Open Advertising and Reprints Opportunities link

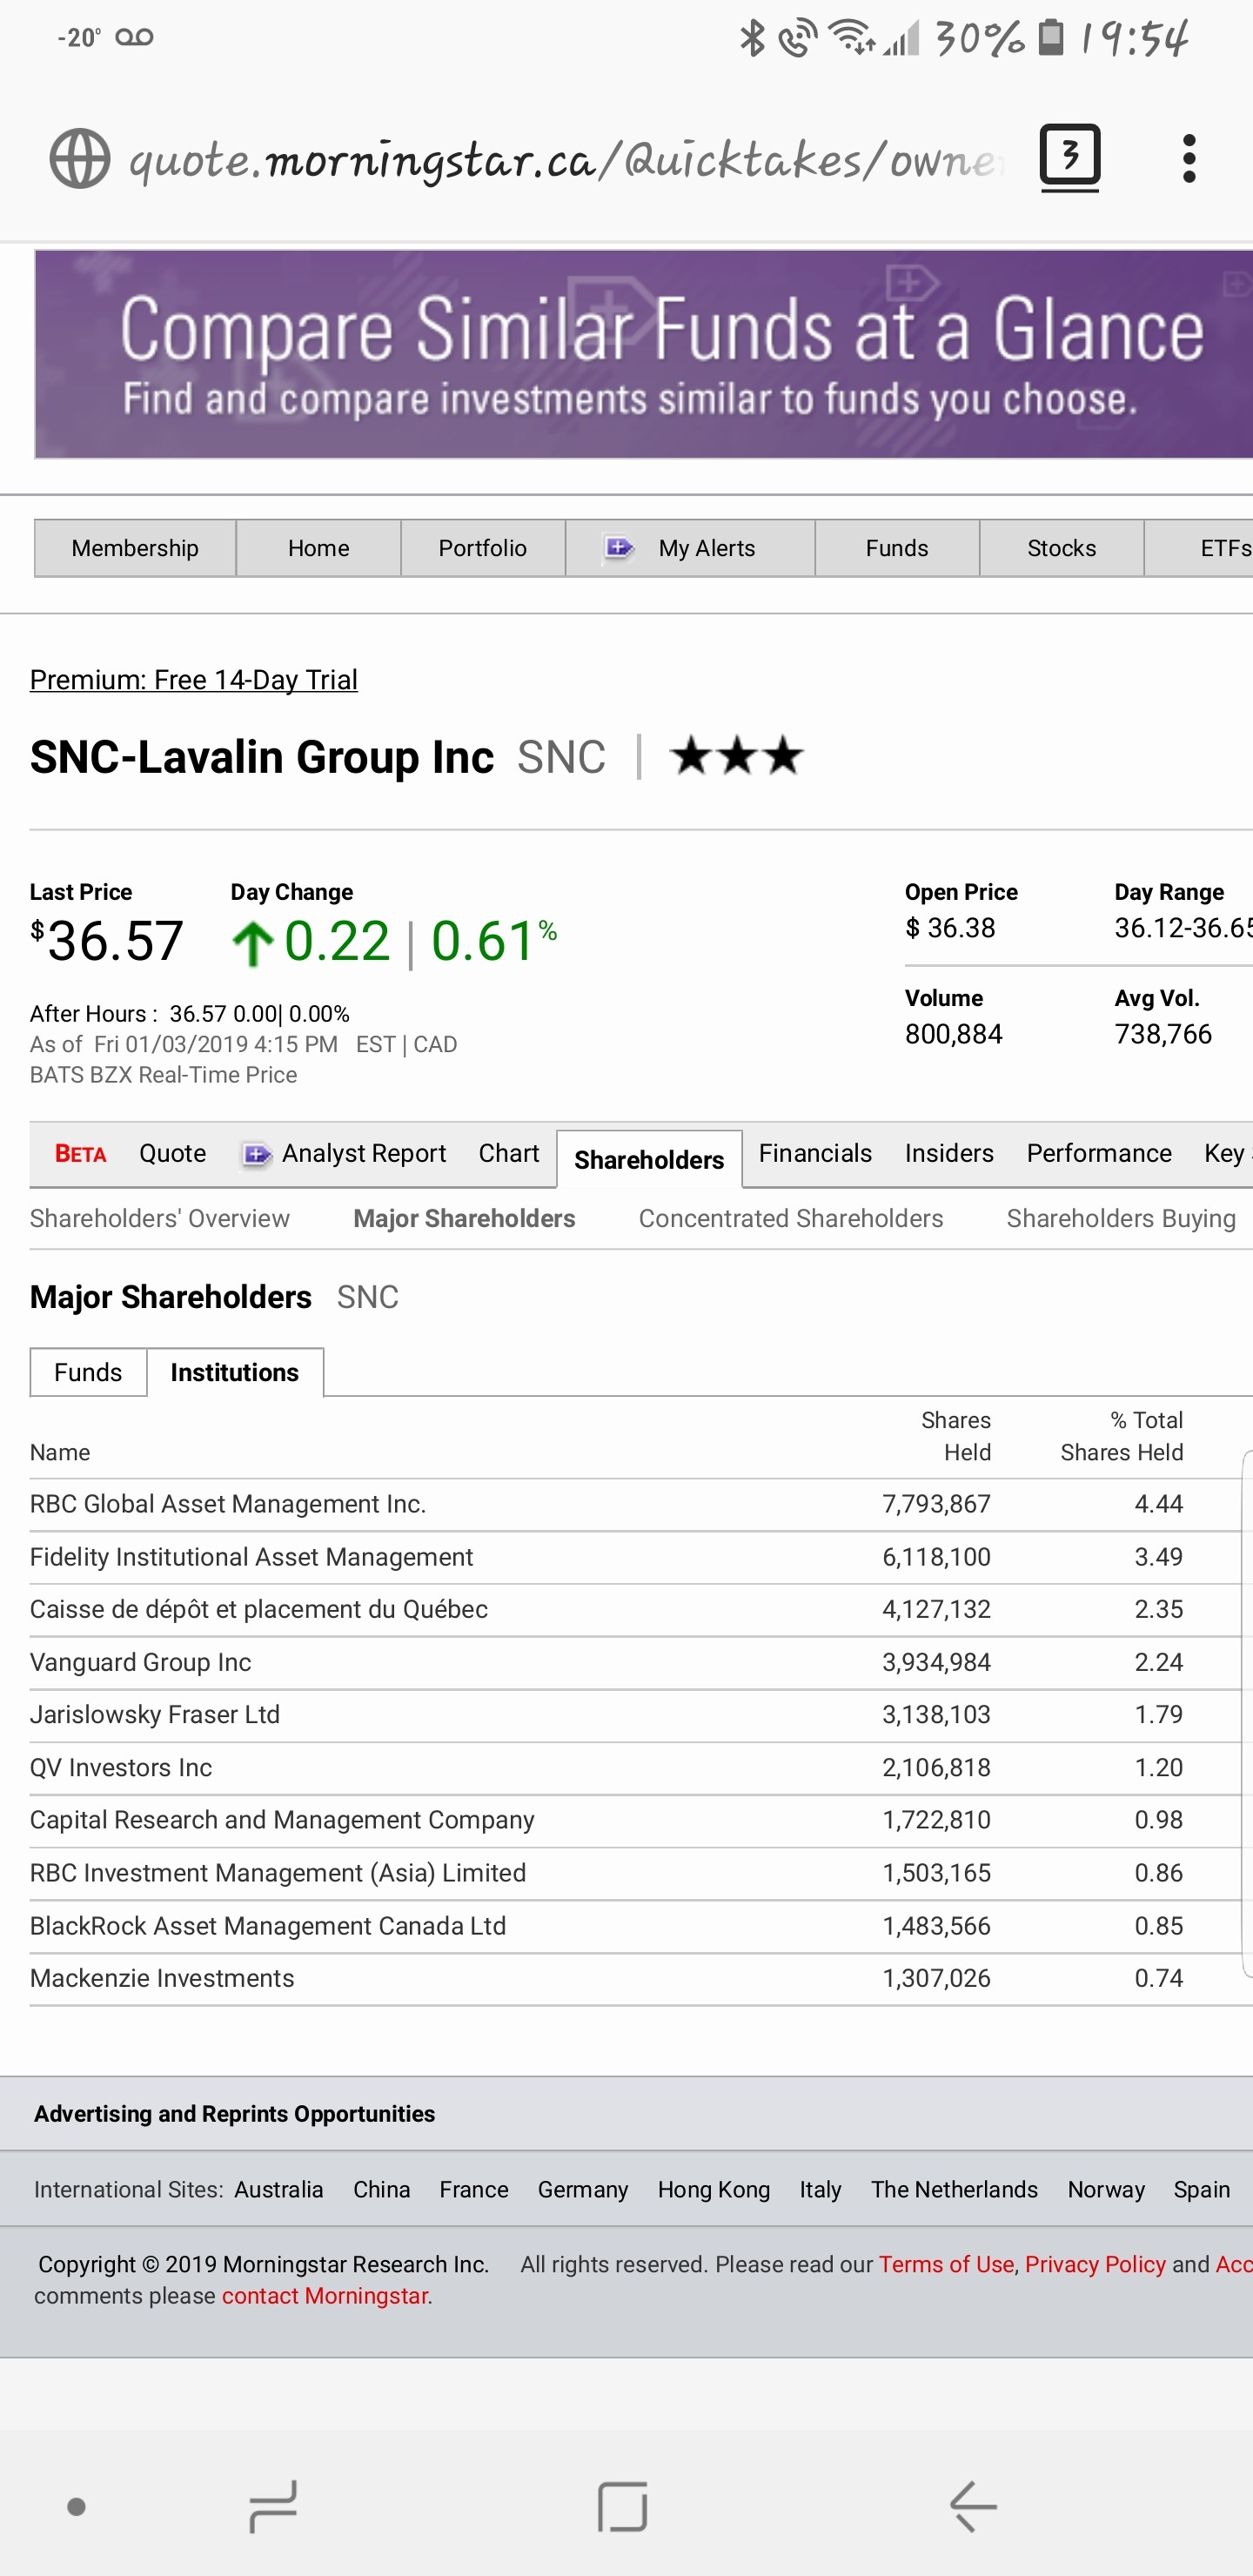click(x=235, y=2114)
